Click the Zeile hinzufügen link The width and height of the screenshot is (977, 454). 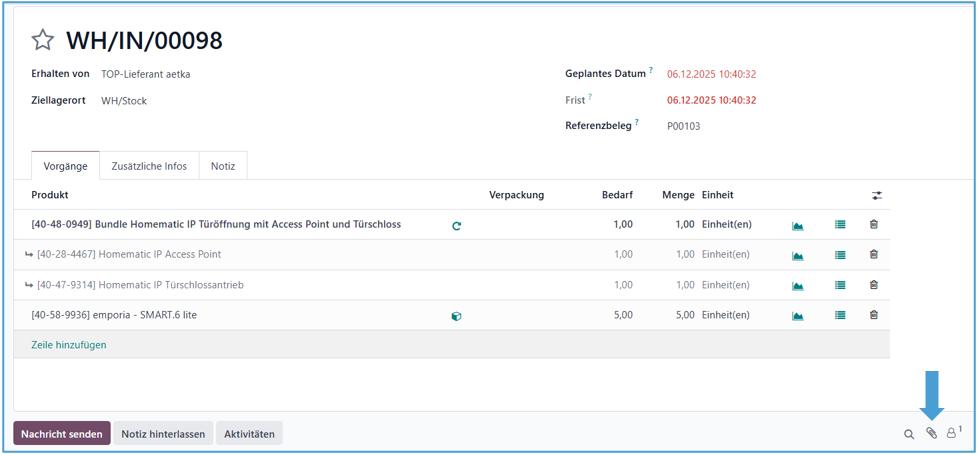point(68,345)
